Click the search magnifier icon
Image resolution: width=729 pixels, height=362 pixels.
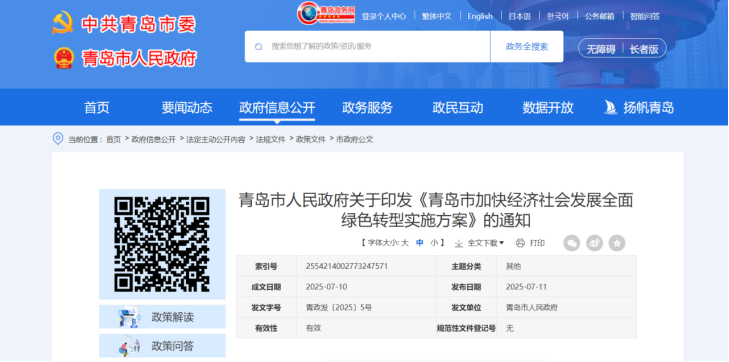click(x=258, y=46)
